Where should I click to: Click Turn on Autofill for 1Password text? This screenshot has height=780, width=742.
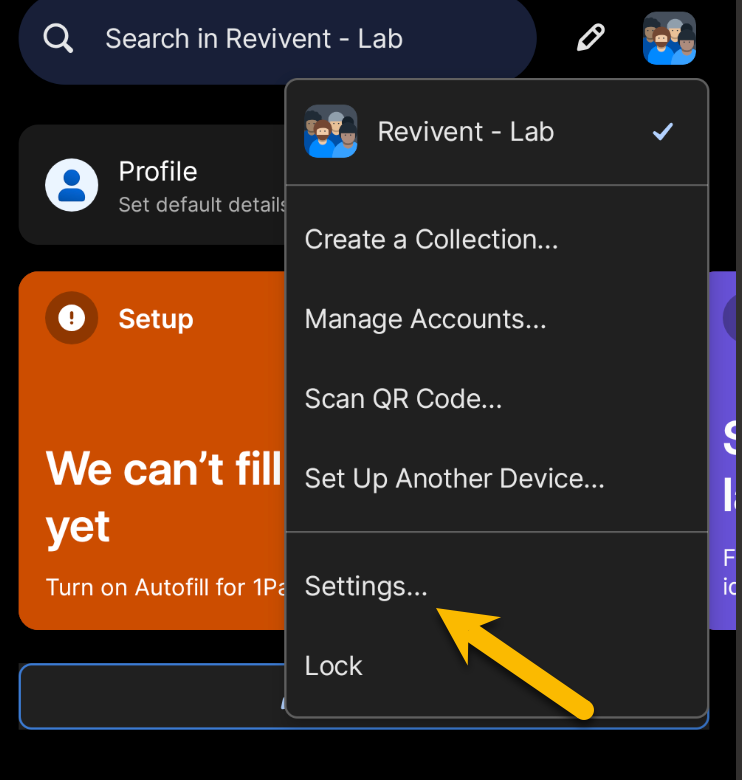166,587
